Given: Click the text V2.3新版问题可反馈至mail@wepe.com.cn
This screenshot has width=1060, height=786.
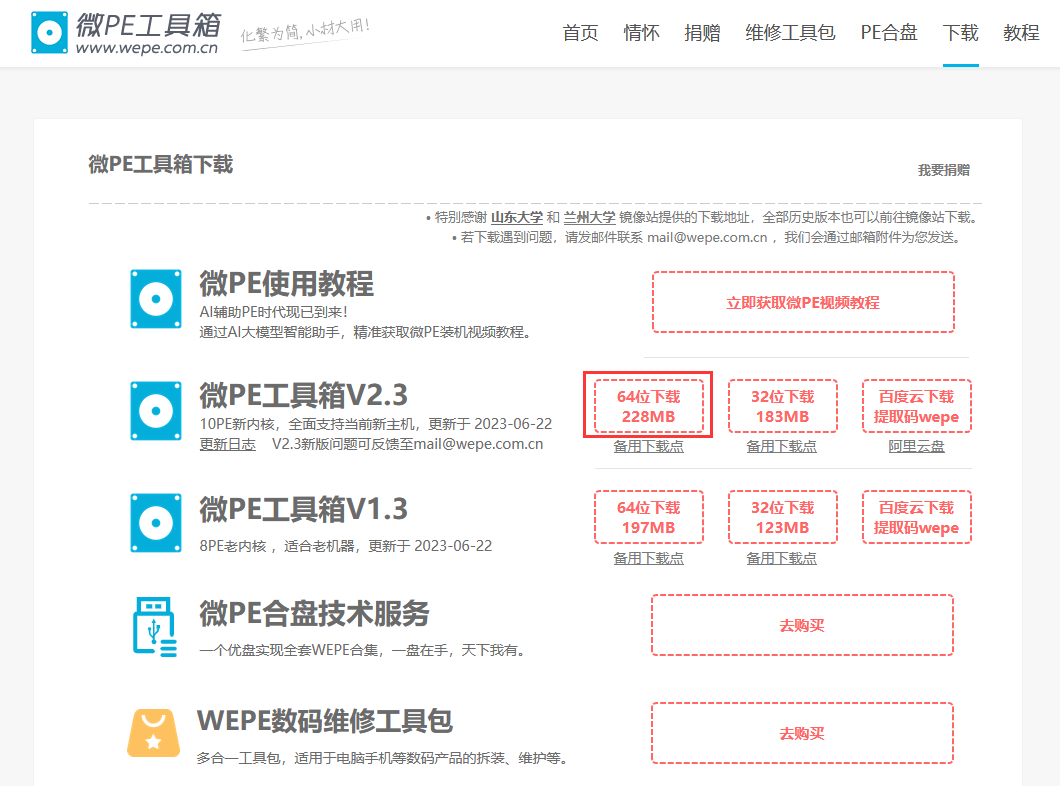Looking at the screenshot, I should (408, 444).
